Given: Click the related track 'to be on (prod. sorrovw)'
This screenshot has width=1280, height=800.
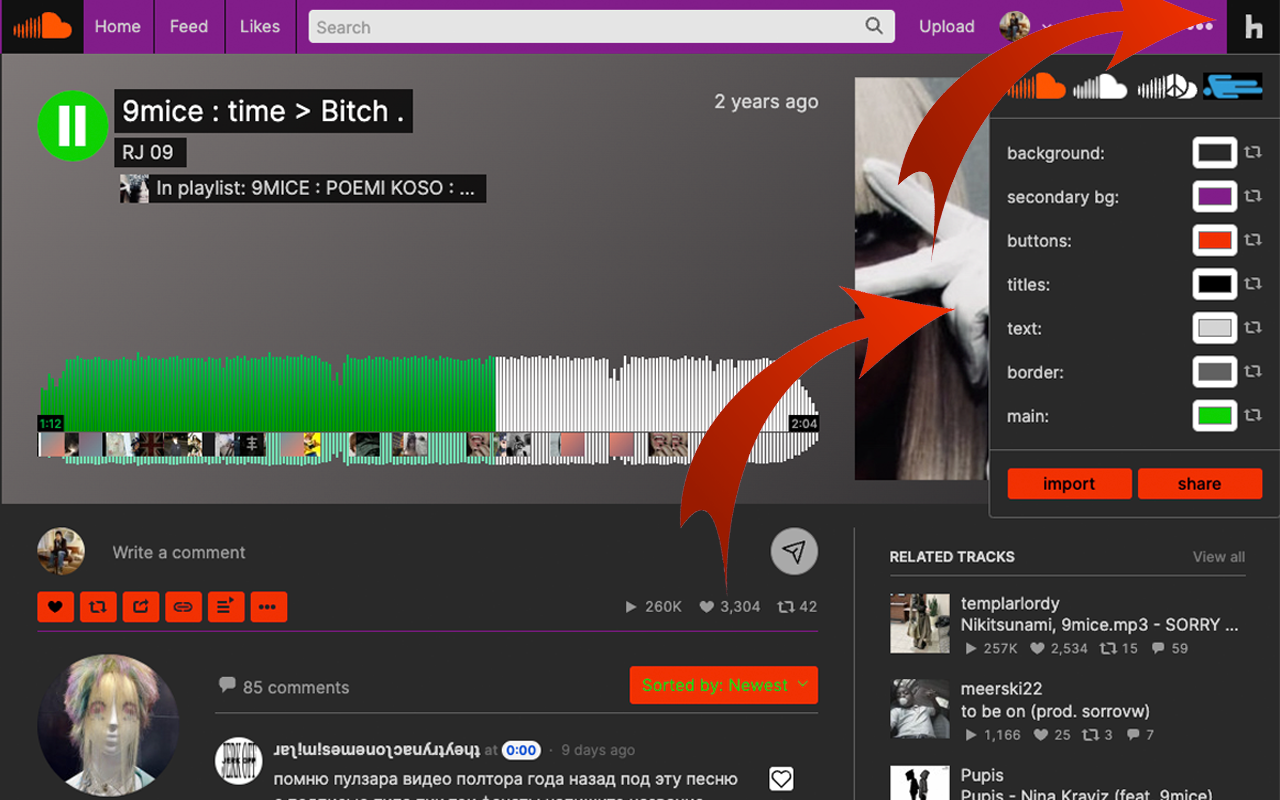Looking at the screenshot, I should click(x=1055, y=711).
